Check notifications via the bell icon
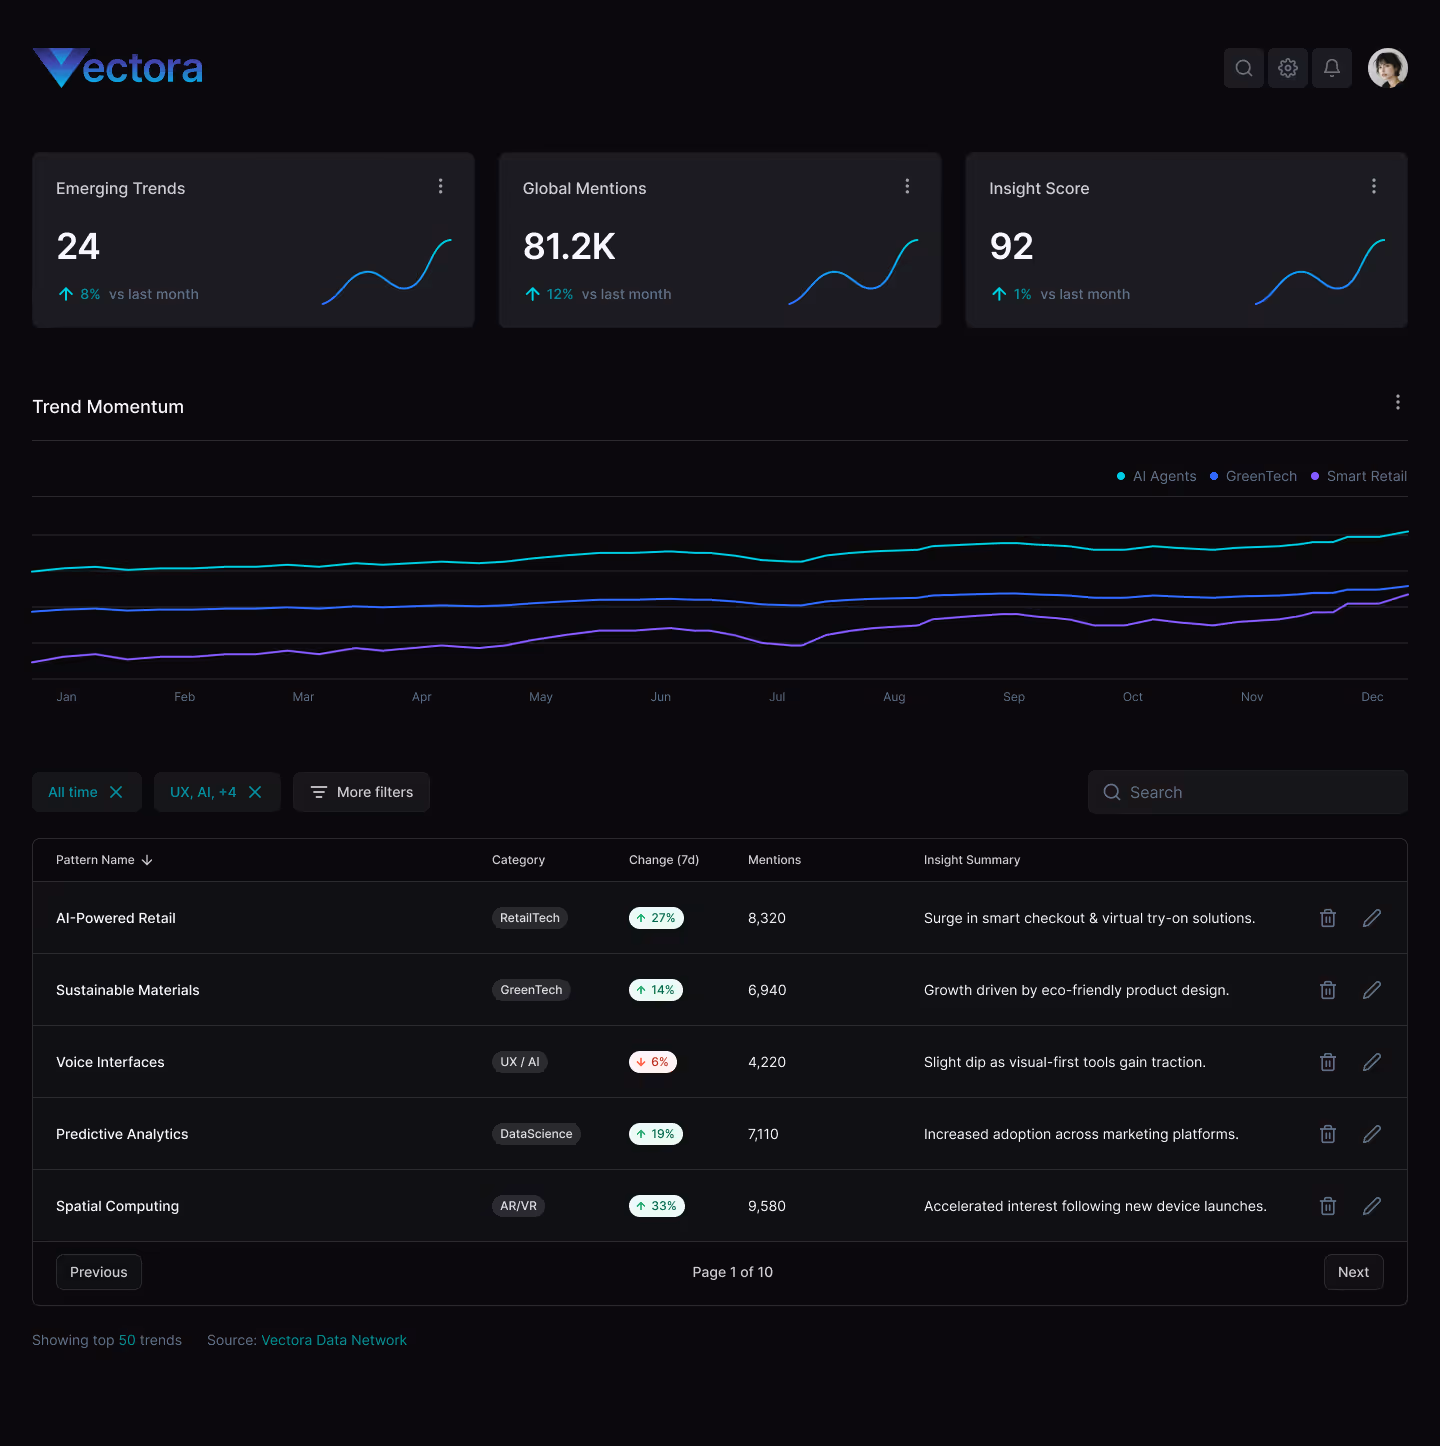Image resolution: width=1440 pixels, height=1446 pixels. click(x=1331, y=68)
